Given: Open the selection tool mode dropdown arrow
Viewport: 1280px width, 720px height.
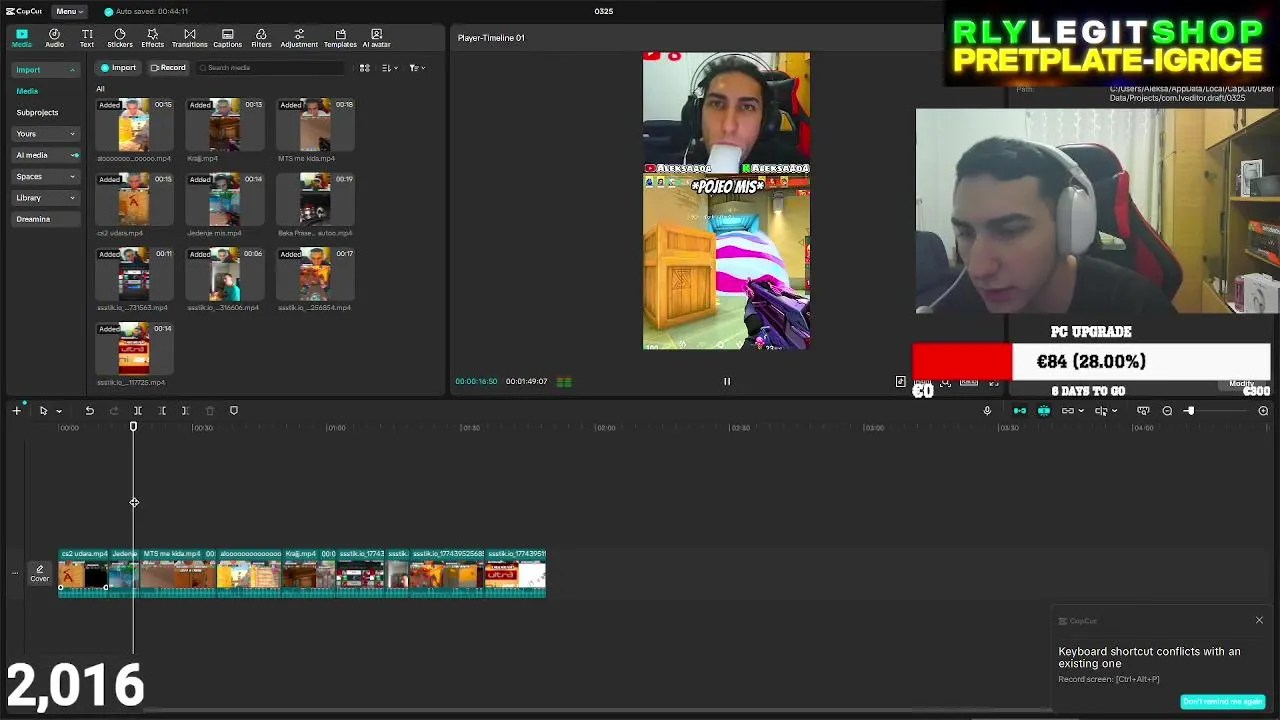Looking at the screenshot, I should tap(59, 411).
